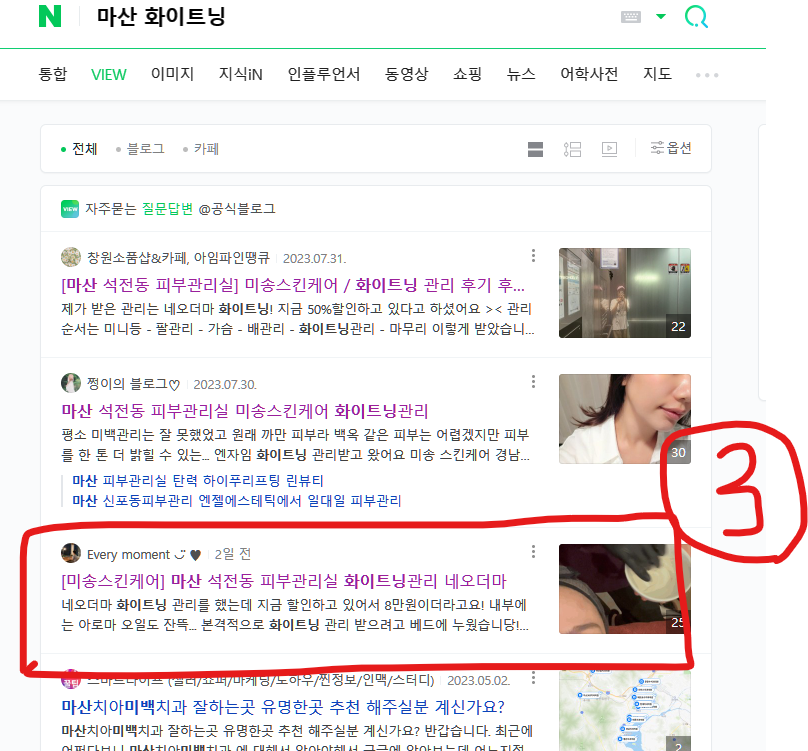Open the elevator thumbnail with 22 photos
The height and width of the screenshot is (751, 808).
(625, 293)
